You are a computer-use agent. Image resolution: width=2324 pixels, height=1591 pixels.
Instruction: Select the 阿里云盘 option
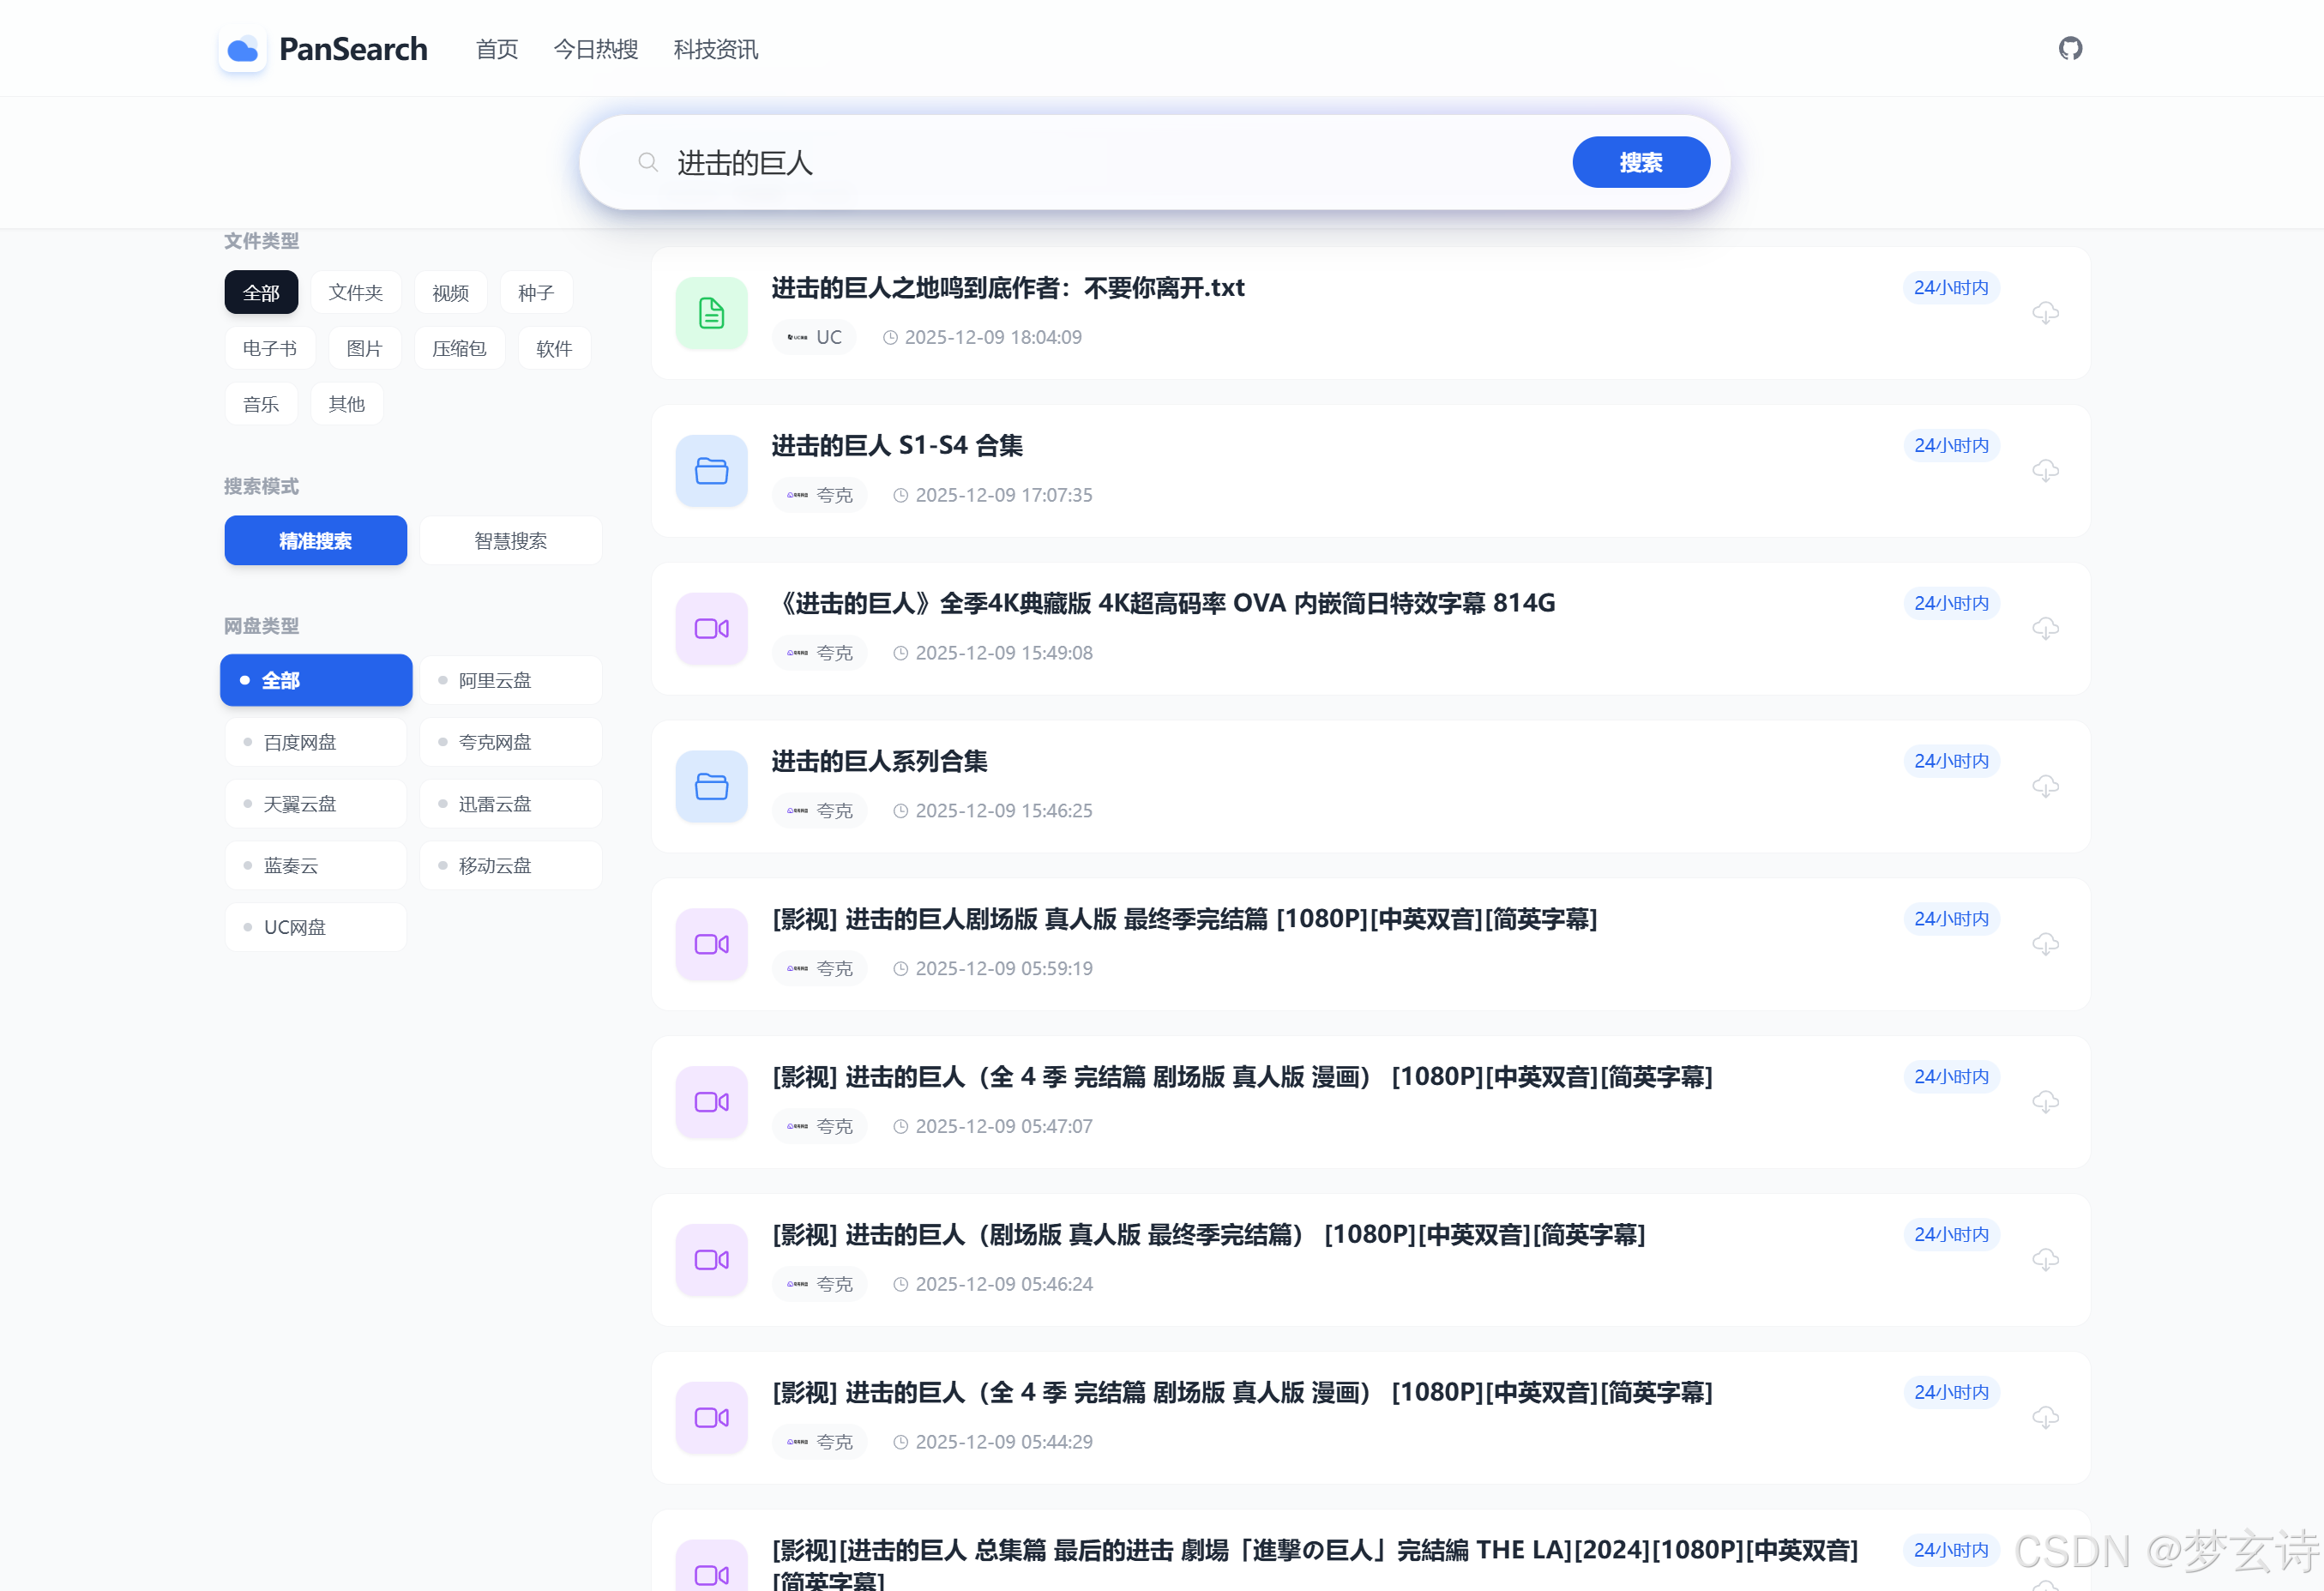510,679
